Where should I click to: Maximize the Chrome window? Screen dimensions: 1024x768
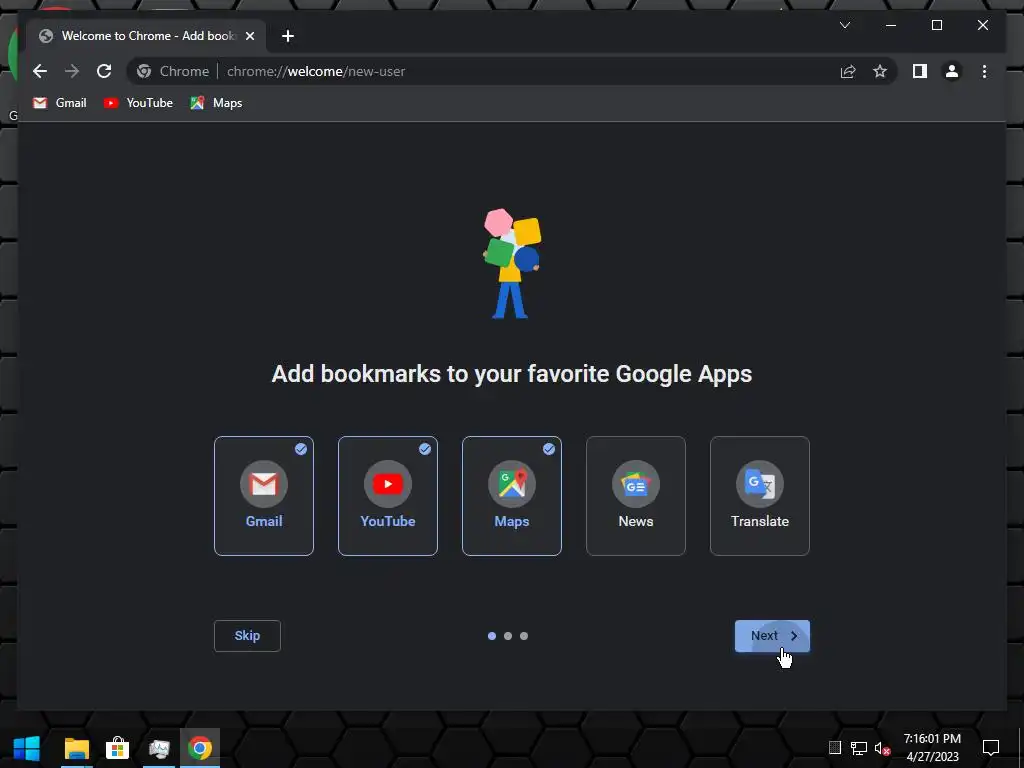point(936,25)
